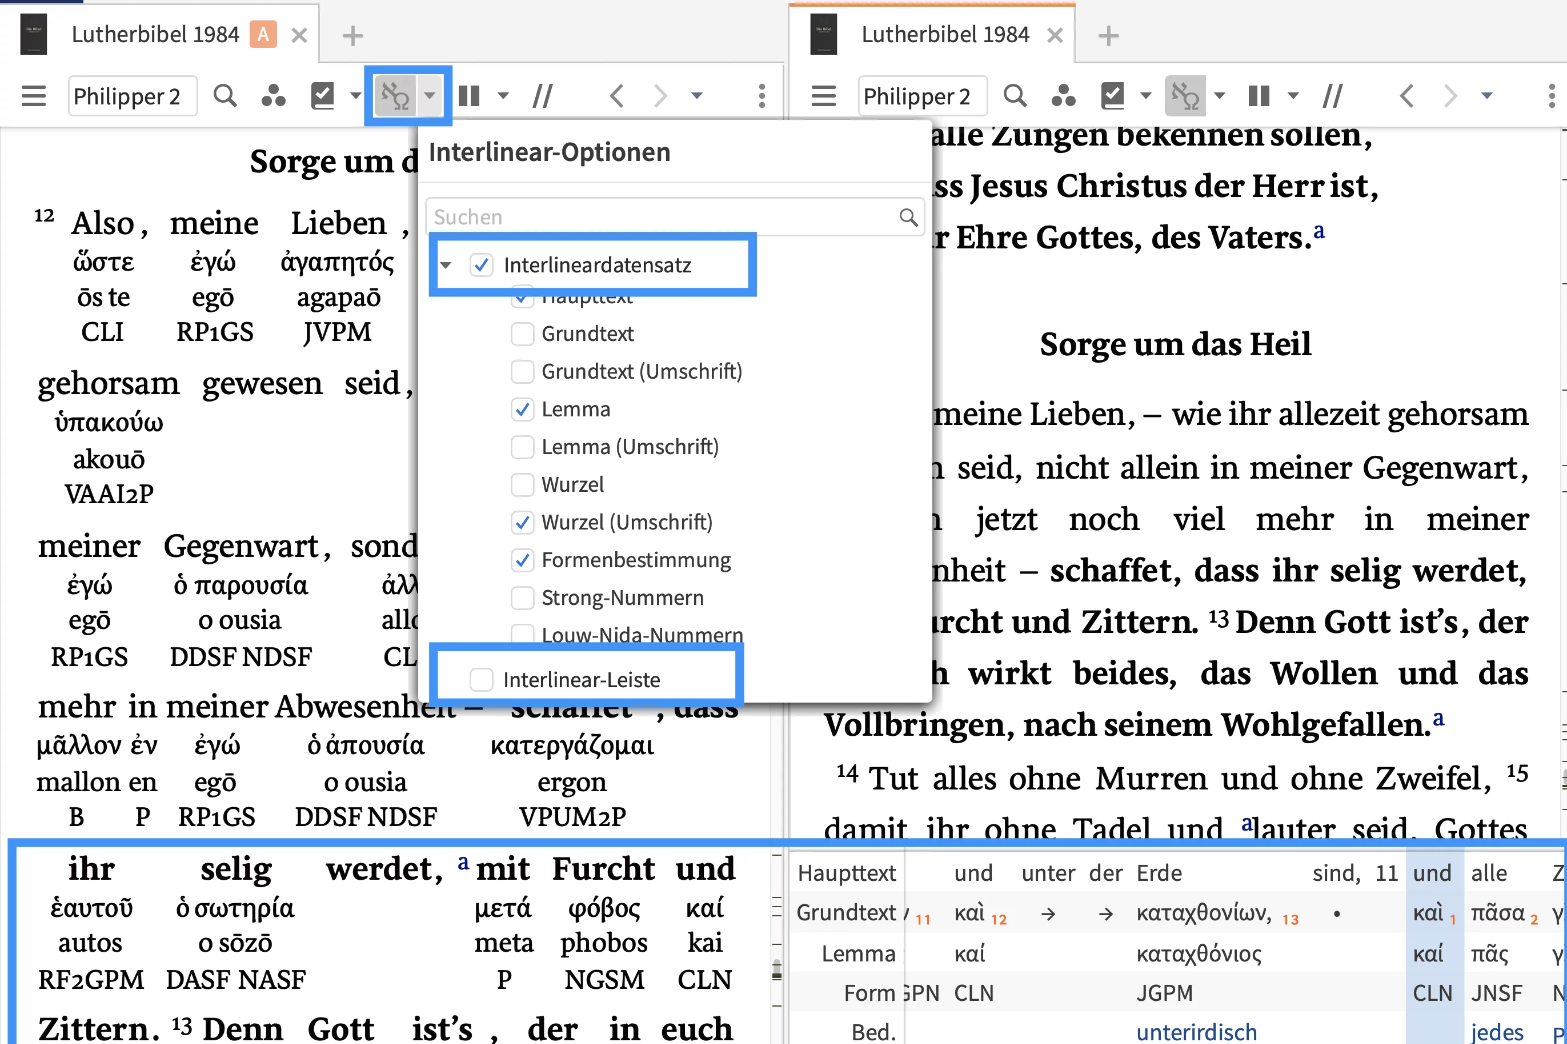Open footnote a after Vaters
Screen dimensions: 1567x1044
pyautogui.click(x=1319, y=231)
